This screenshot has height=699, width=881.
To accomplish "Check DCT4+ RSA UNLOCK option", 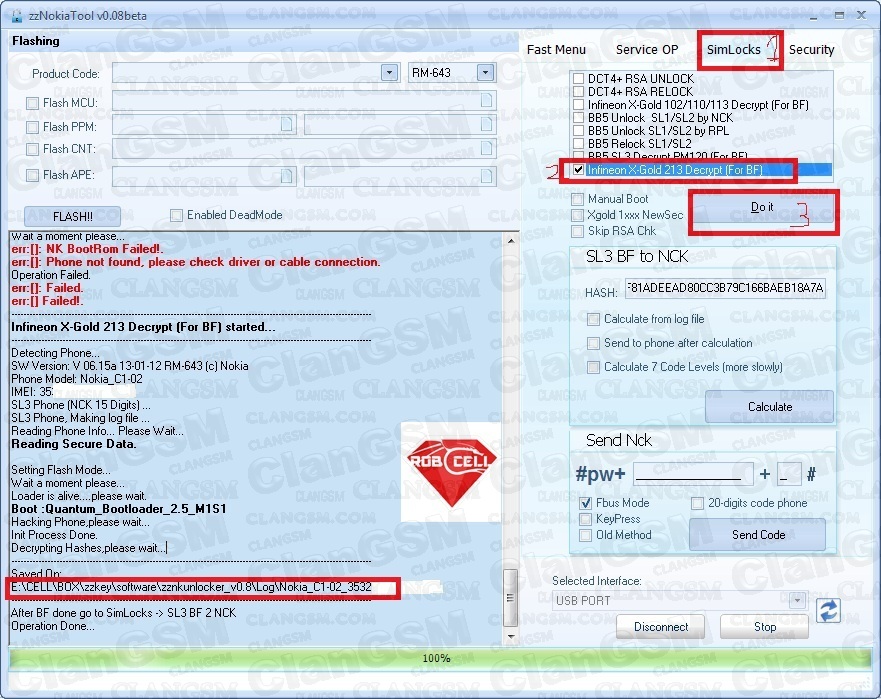I will tap(578, 79).
